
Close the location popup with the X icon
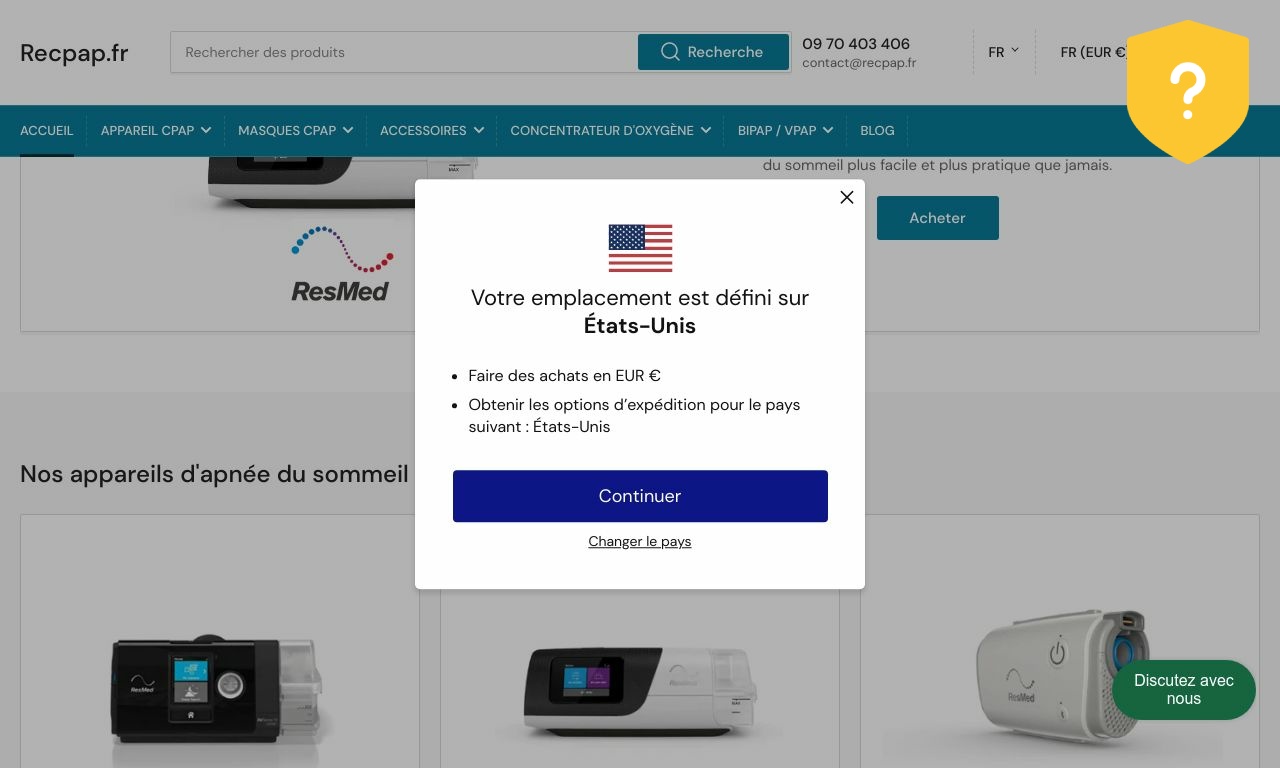(847, 197)
